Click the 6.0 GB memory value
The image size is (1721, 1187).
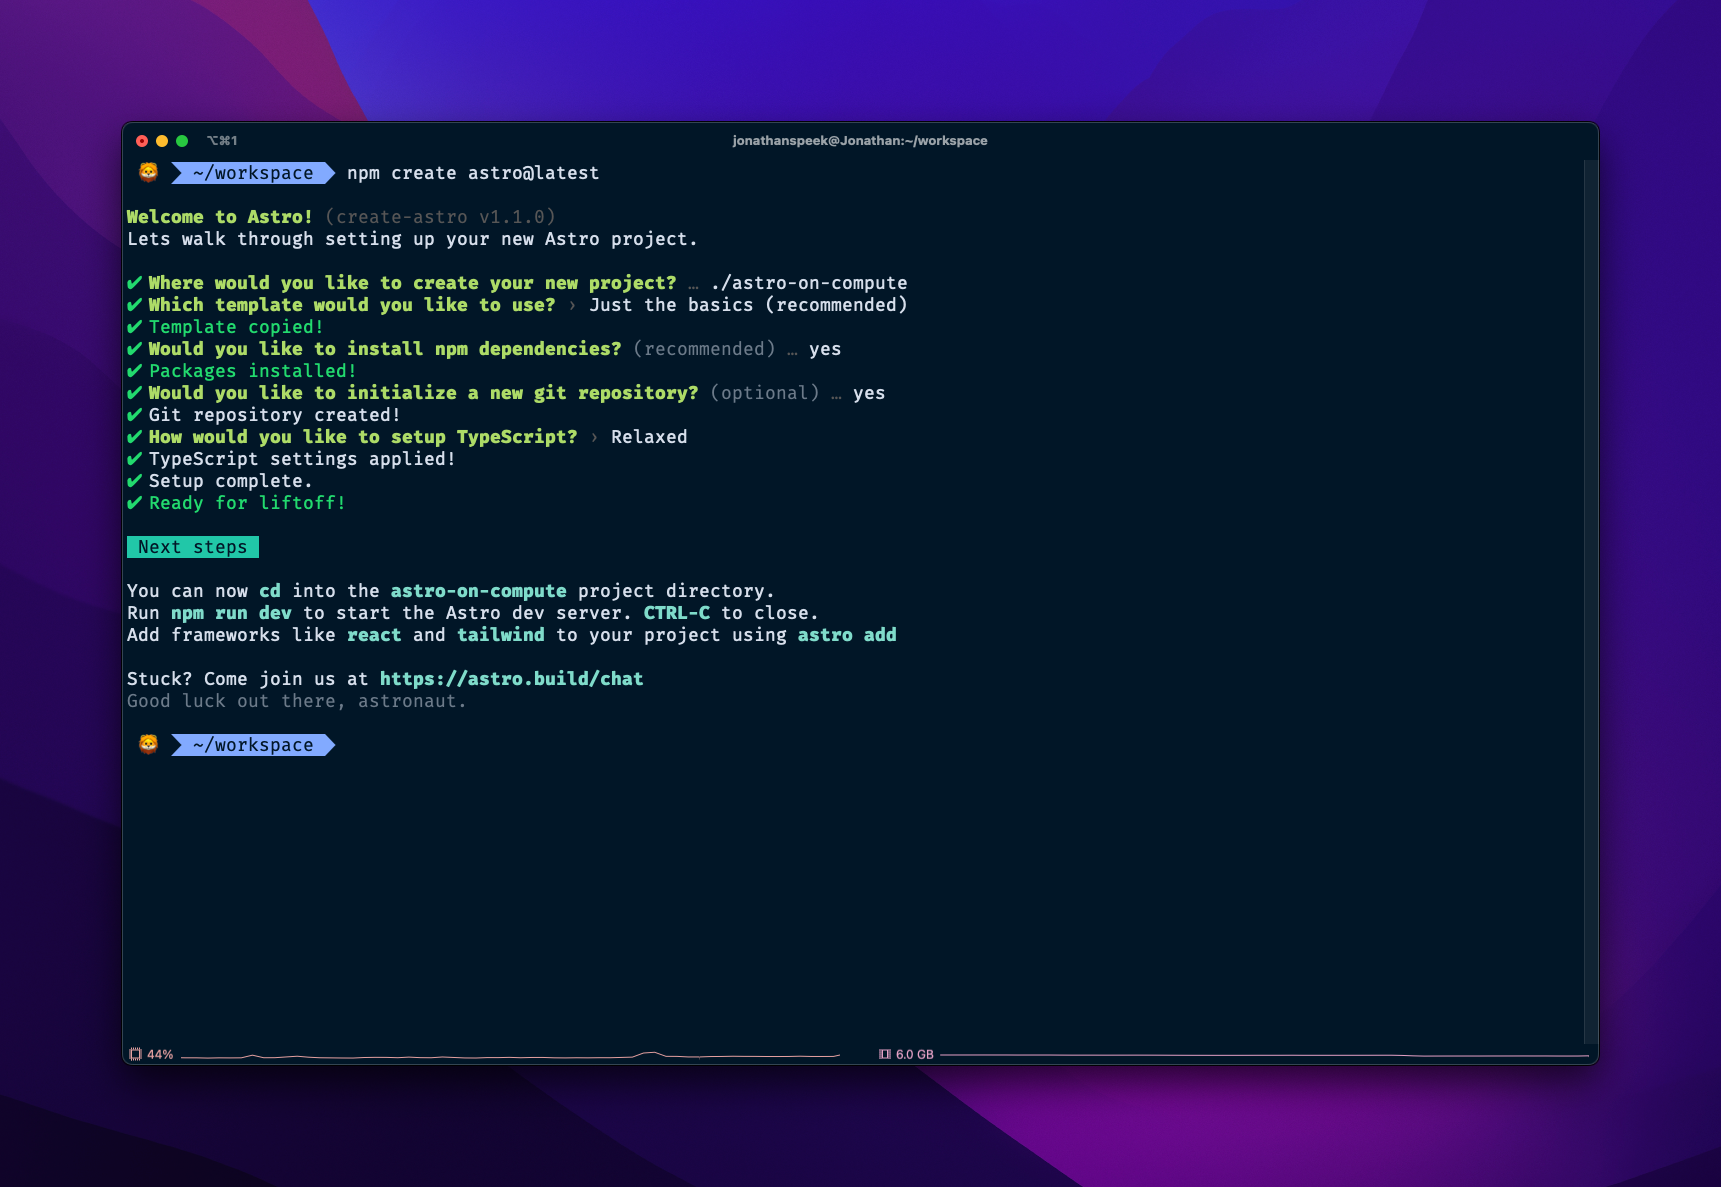tap(915, 1054)
